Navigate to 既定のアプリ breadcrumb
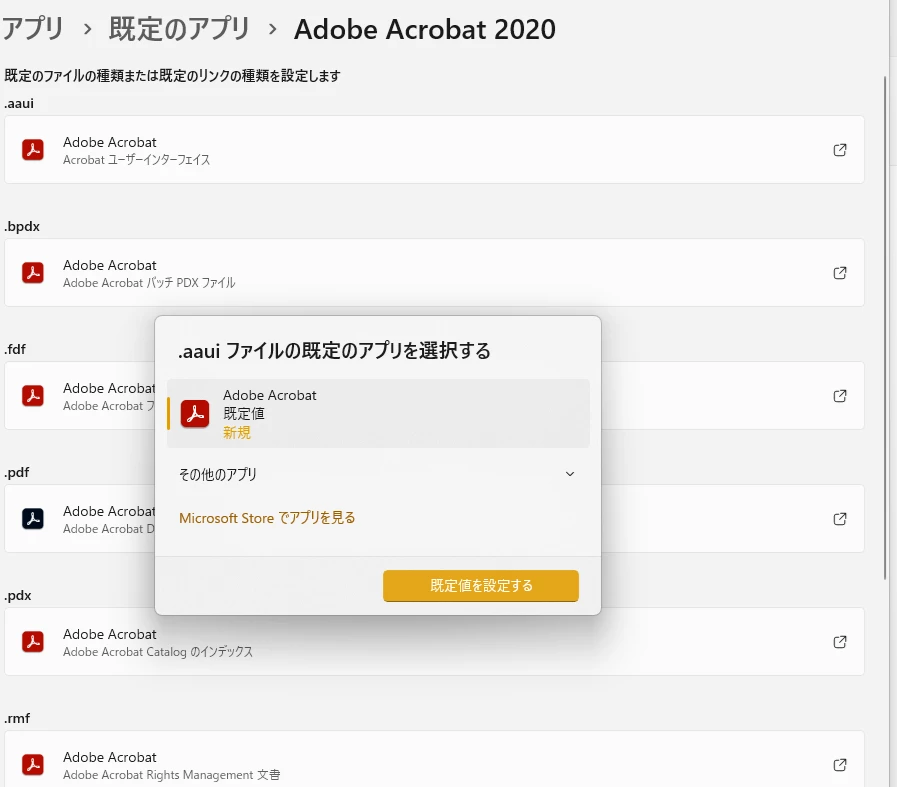This screenshot has width=897, height=787. (179, 29)
